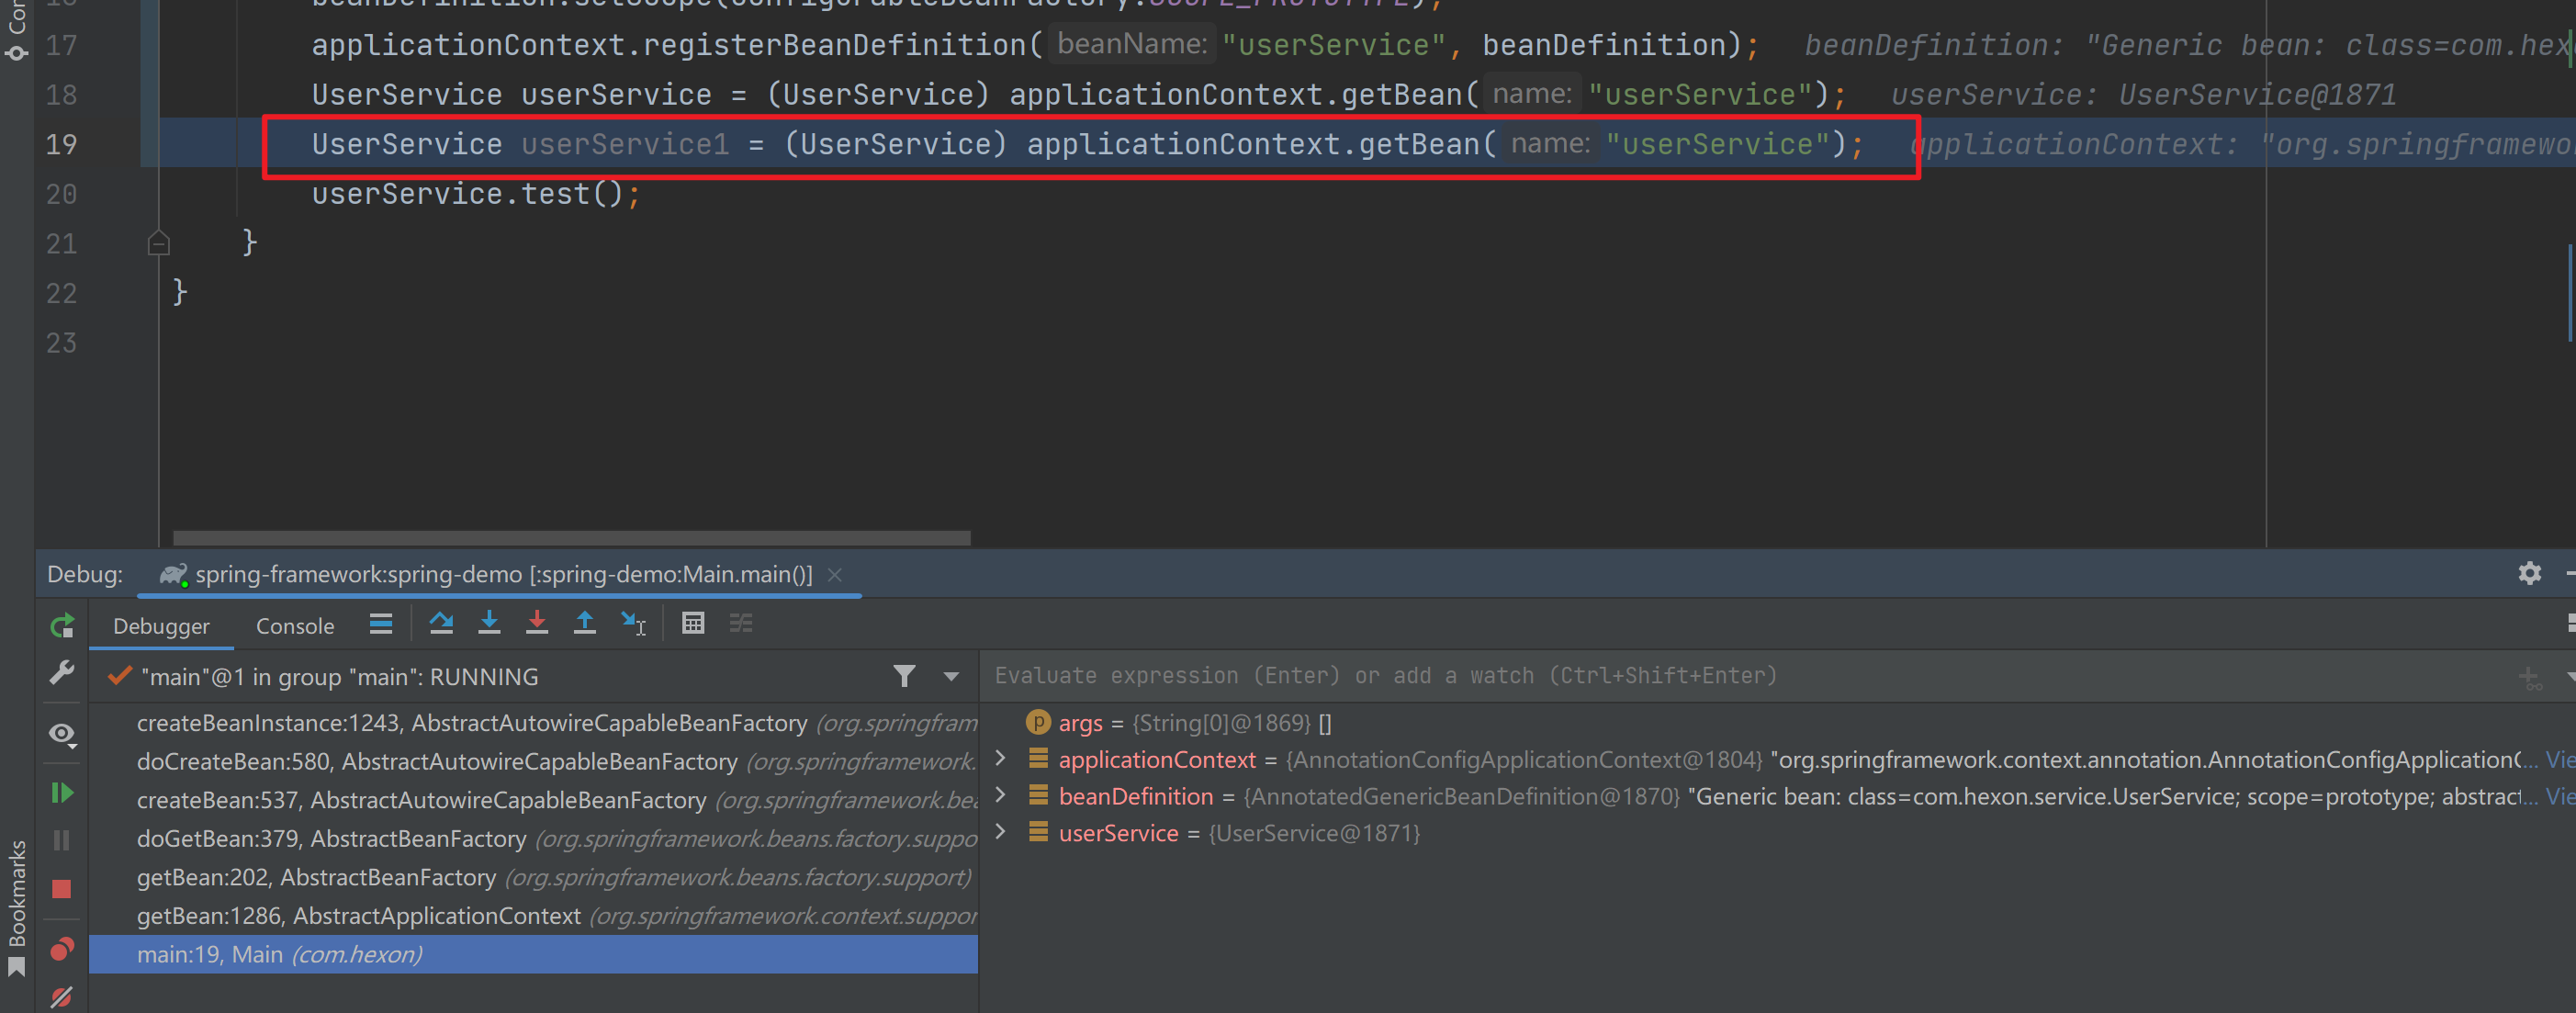Viewport: 2576px width, 1013px height.
Task: Toggle the frames filter funnel icon
Action: pos(904,677)
